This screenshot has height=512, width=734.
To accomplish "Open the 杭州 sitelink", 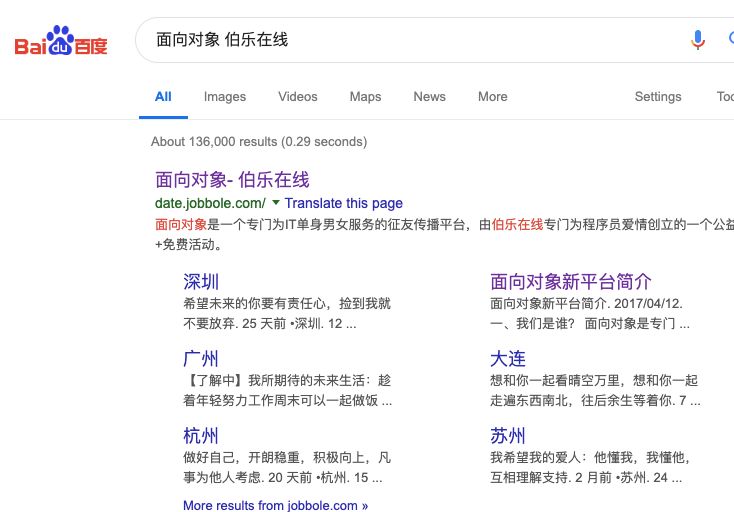I will pos(201,436).
